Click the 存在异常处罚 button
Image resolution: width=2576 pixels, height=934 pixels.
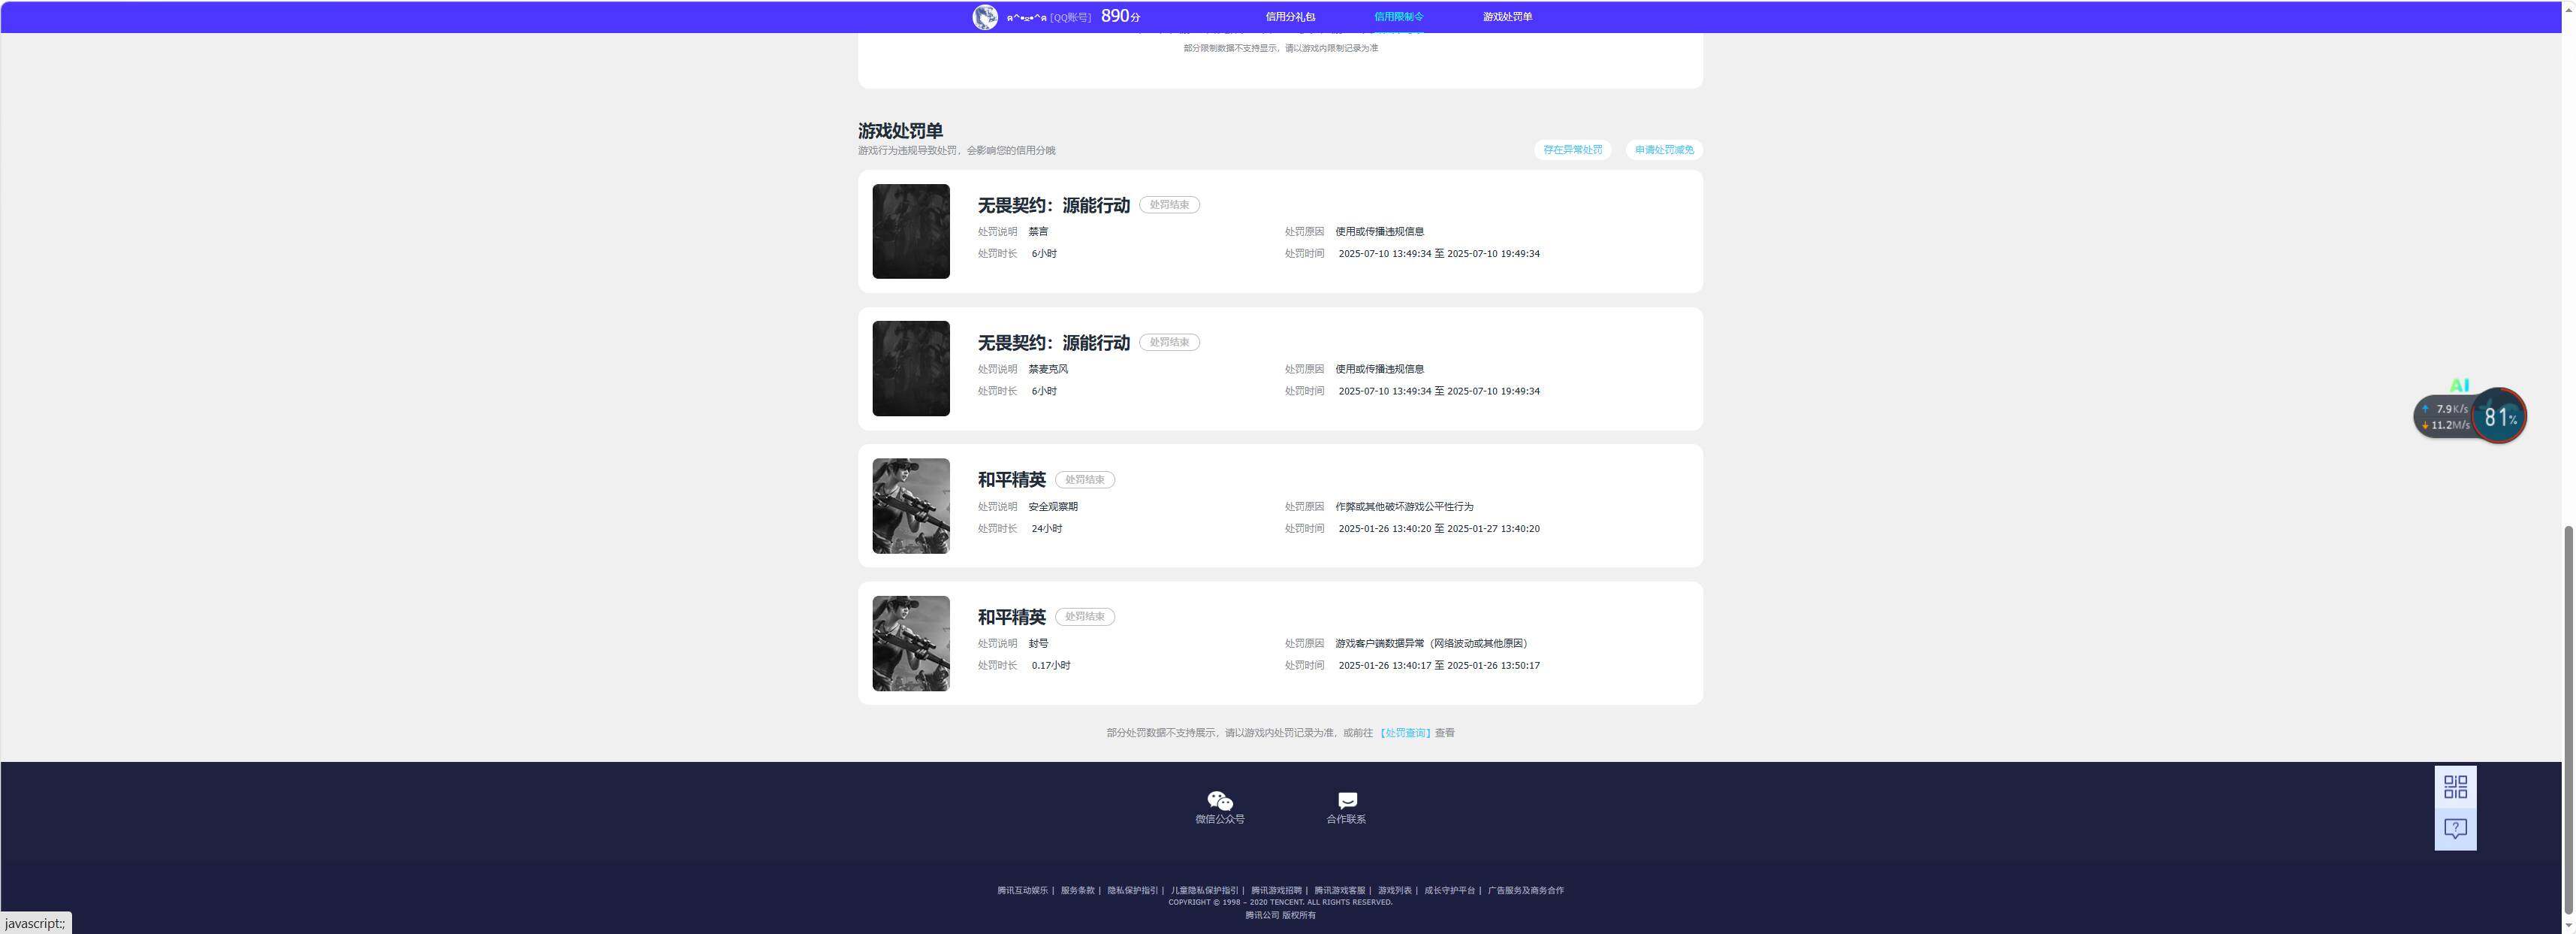[x=1572, y=150]
